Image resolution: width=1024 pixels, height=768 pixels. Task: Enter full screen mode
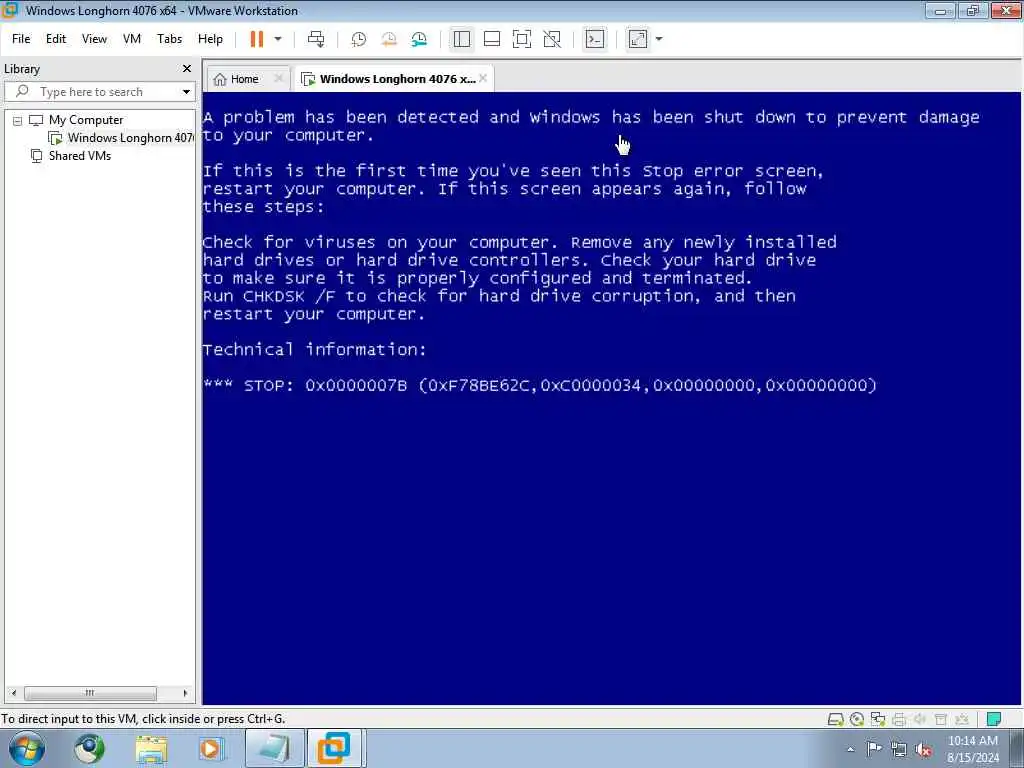[x=522, y=39]
